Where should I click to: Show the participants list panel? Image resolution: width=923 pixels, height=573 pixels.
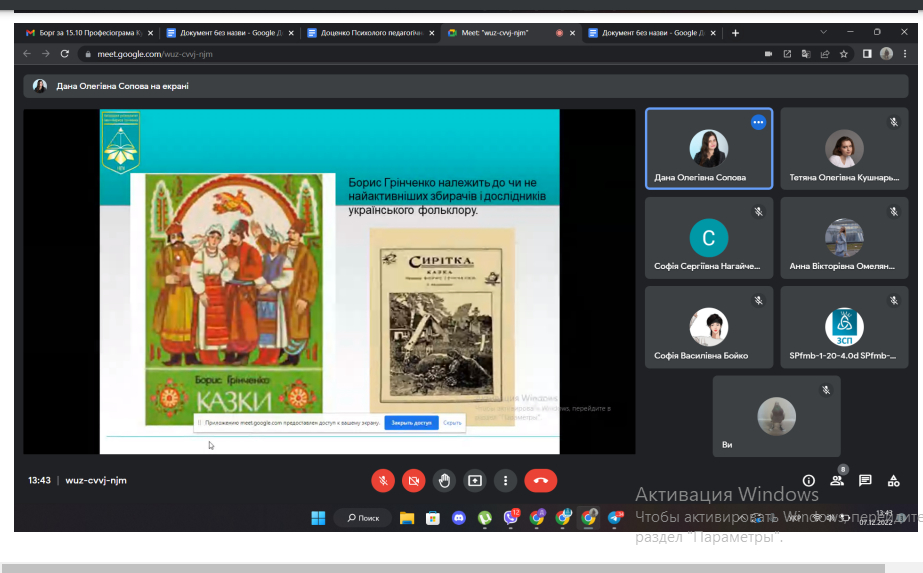(837, 480)
